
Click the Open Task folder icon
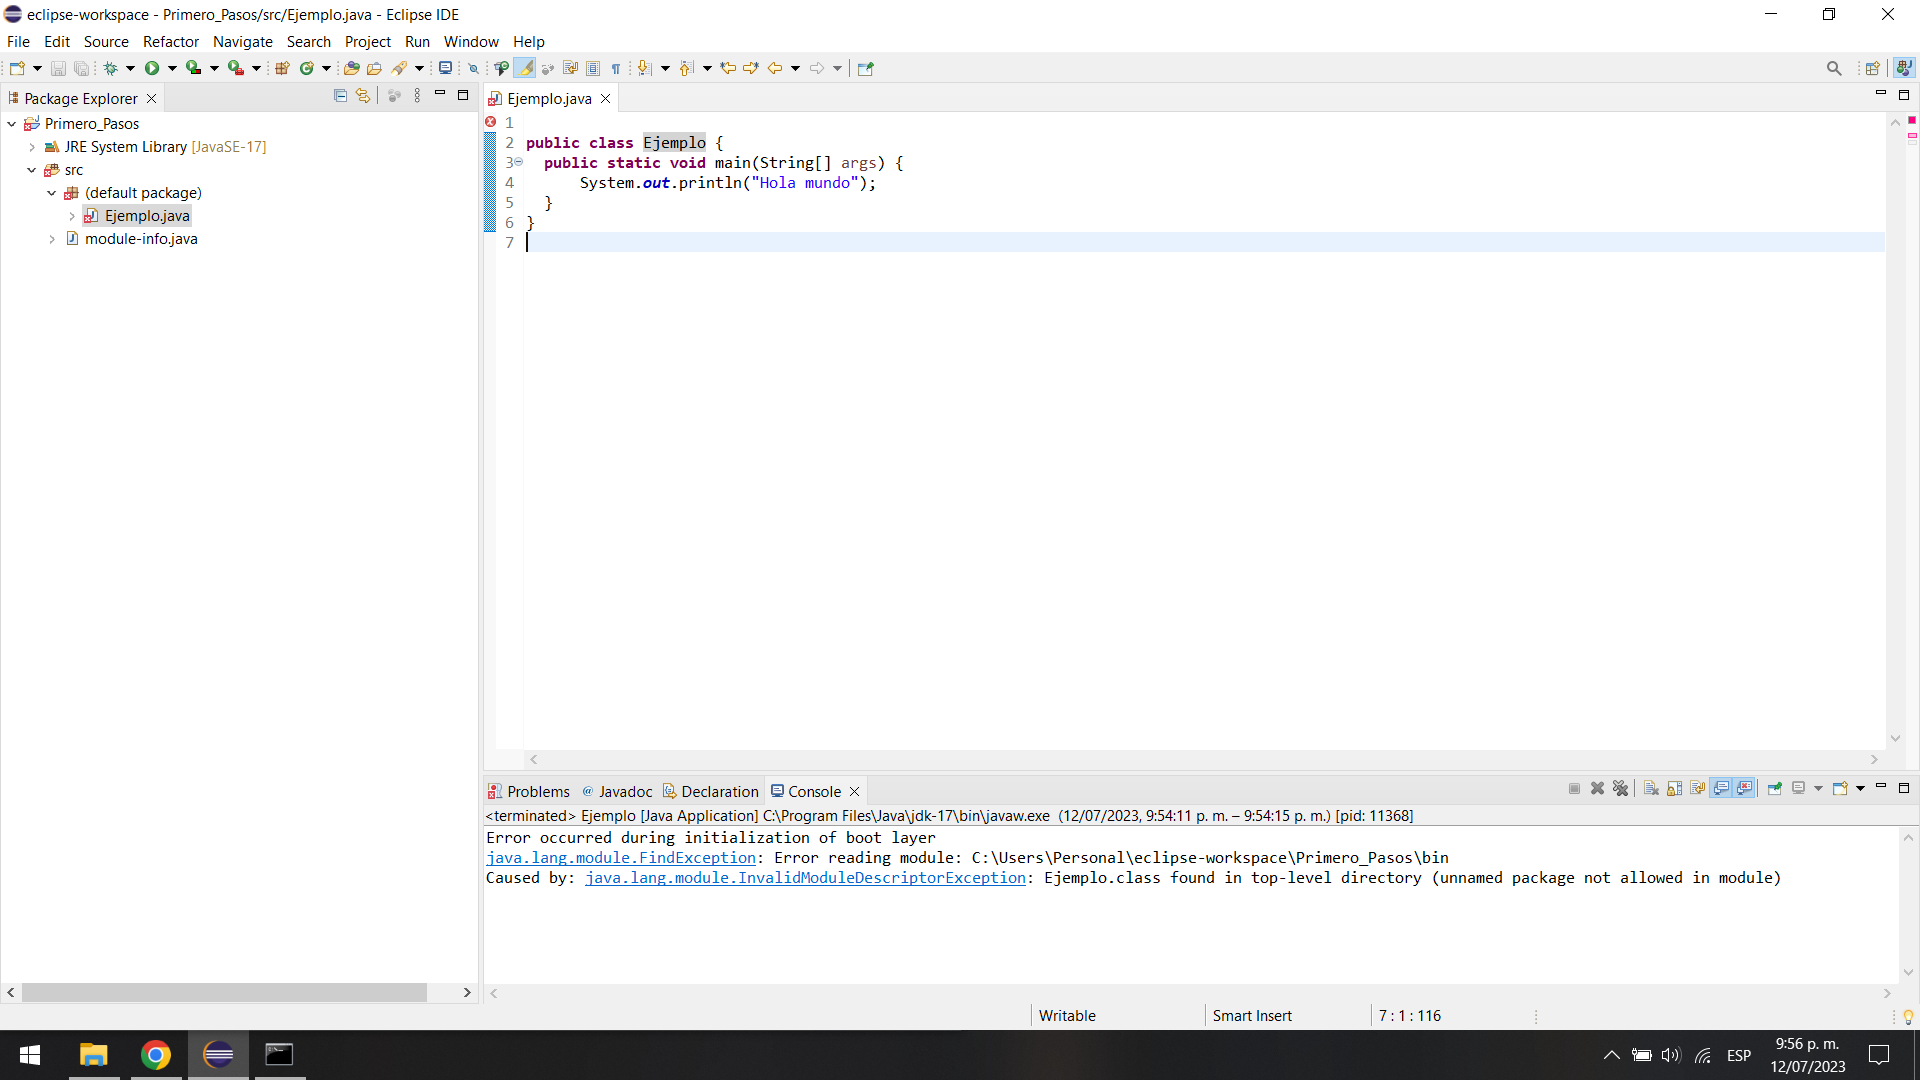tap(374, 69)
